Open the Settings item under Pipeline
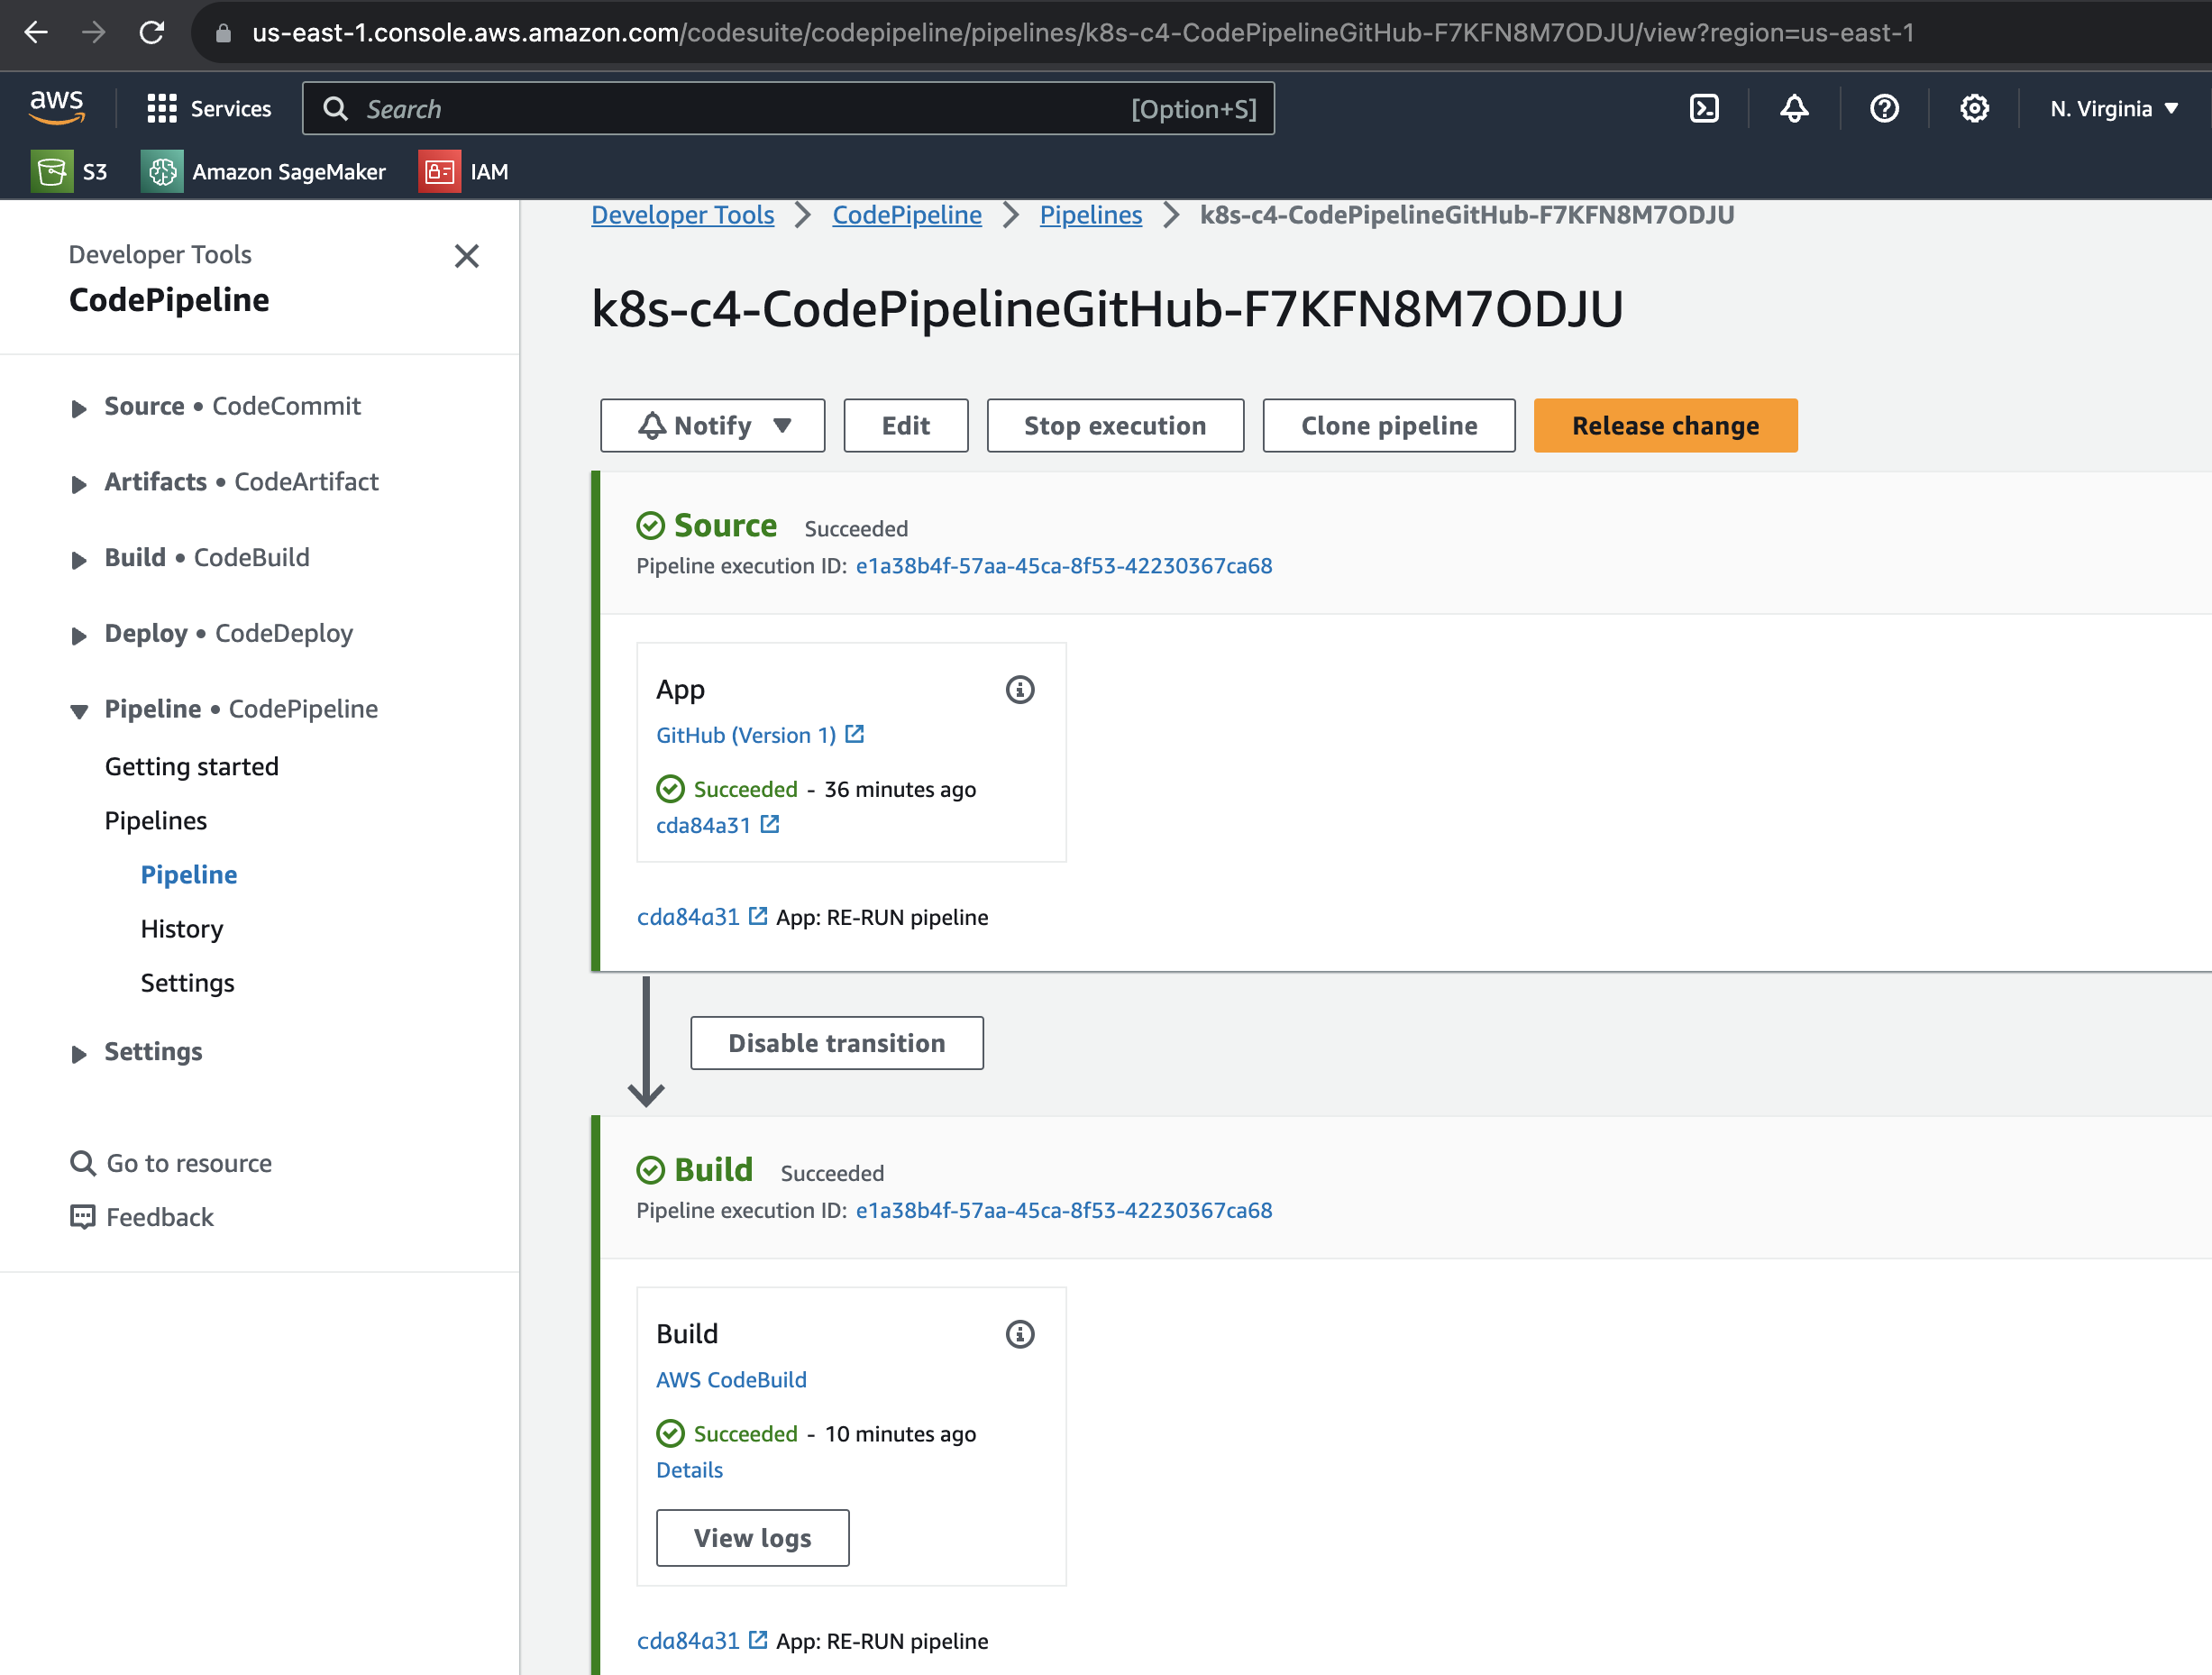This screenshot has width=2212, height=1675. tap(187, 982)
